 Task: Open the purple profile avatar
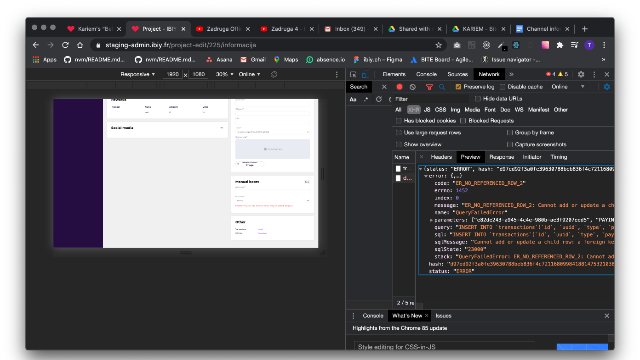point(589,45)
